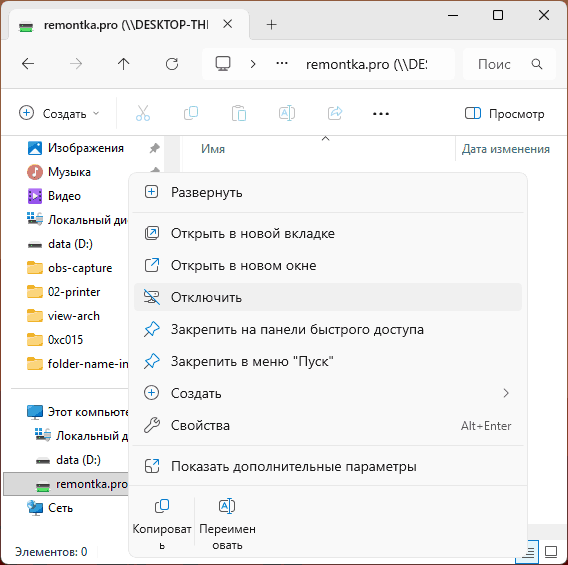This screenshot has height=565, width=568.
Task: Click the Paste toolbar icon
Action: [x=239, y=113]
